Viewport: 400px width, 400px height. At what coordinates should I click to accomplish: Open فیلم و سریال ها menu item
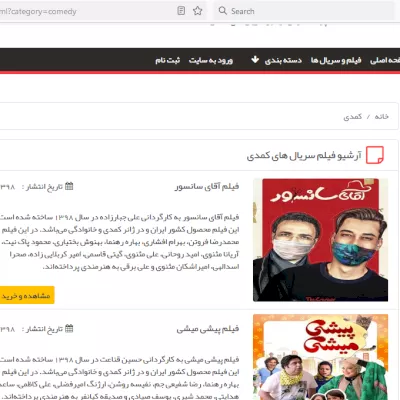tap(336, 60)
